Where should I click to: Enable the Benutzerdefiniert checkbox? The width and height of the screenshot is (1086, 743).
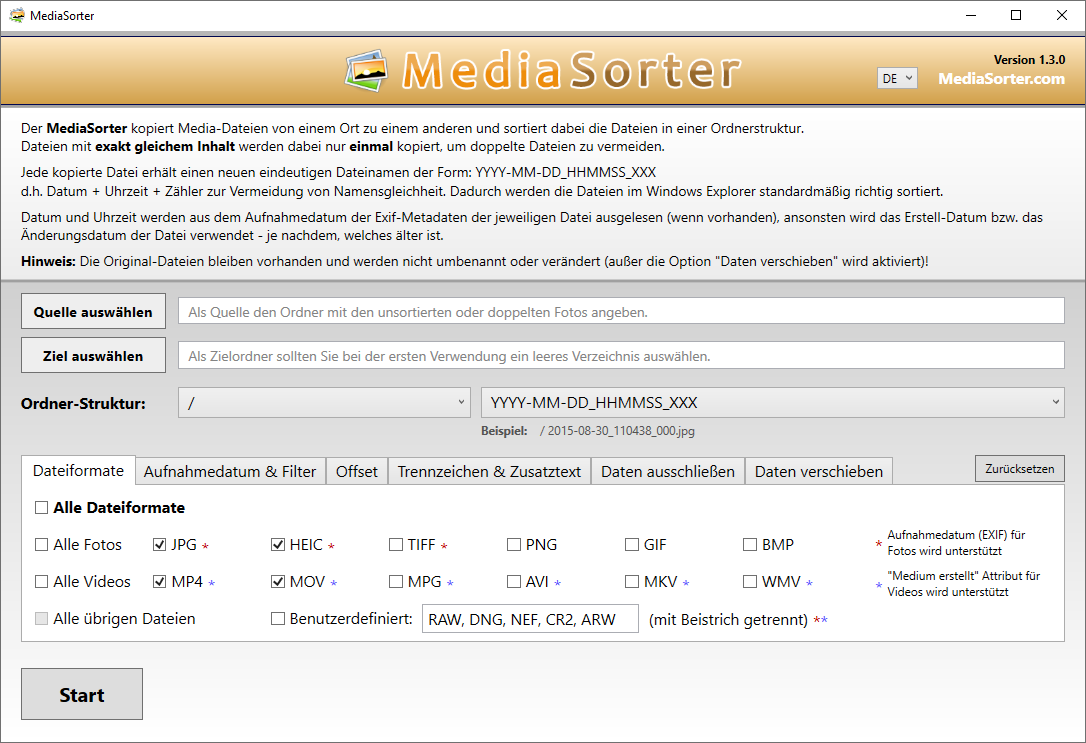click(278, 619)
